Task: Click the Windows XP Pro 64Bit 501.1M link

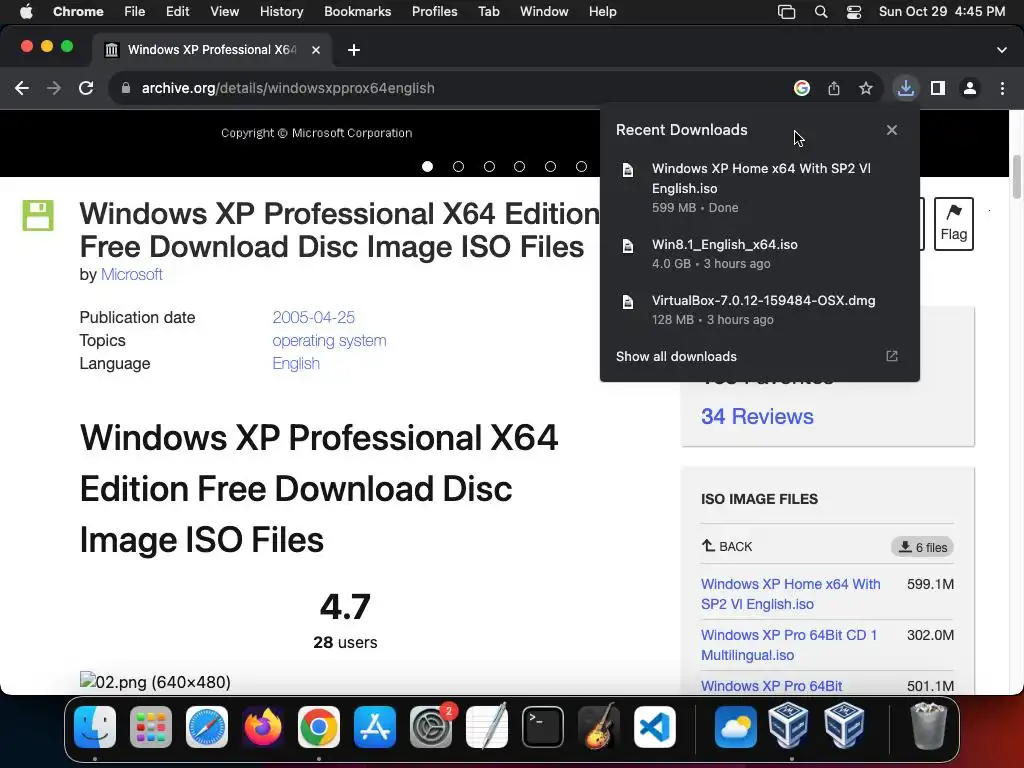Action: [x=771, y=686]
